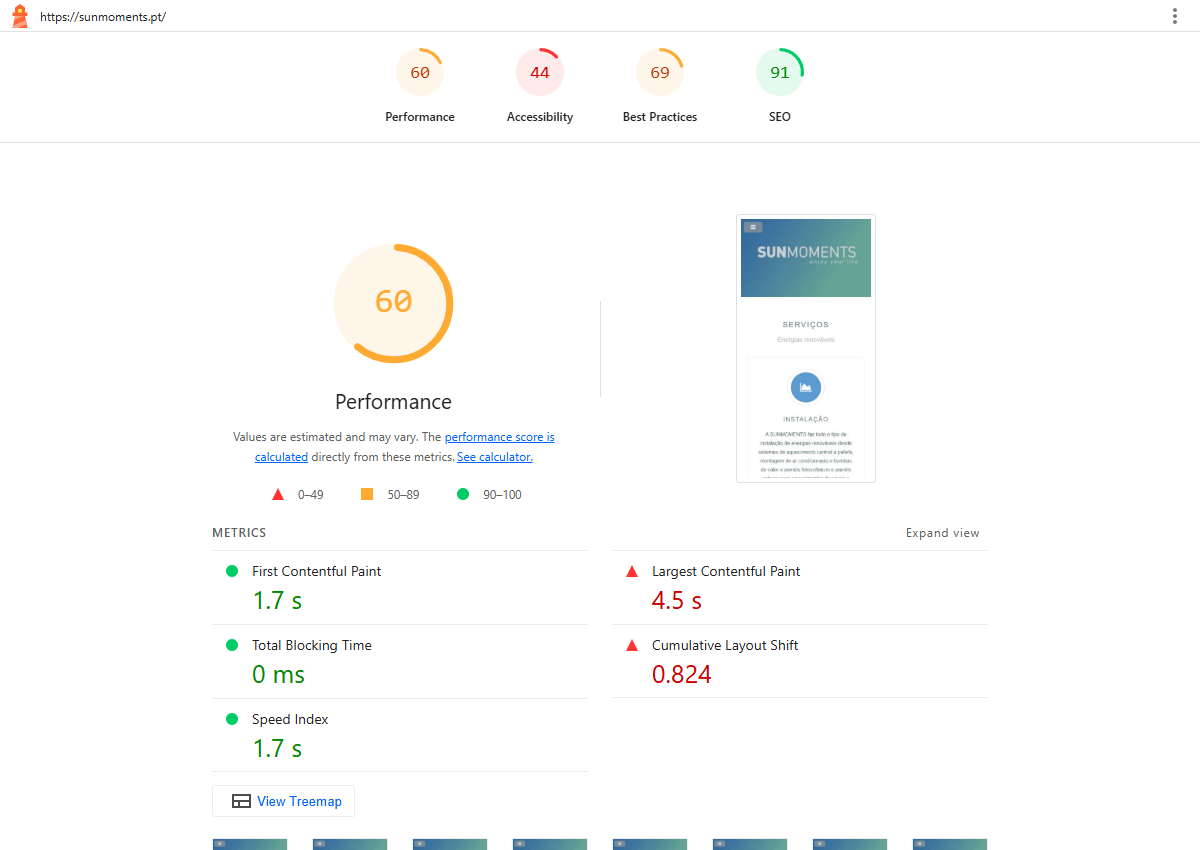Click the green circle legend icon for 90–100

[x=463, y=494]
